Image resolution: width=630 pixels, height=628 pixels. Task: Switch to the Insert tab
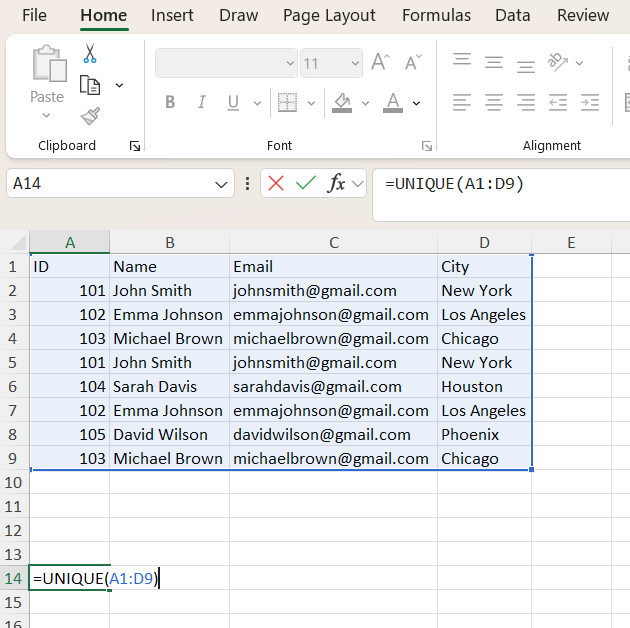(x=172, y=16)
